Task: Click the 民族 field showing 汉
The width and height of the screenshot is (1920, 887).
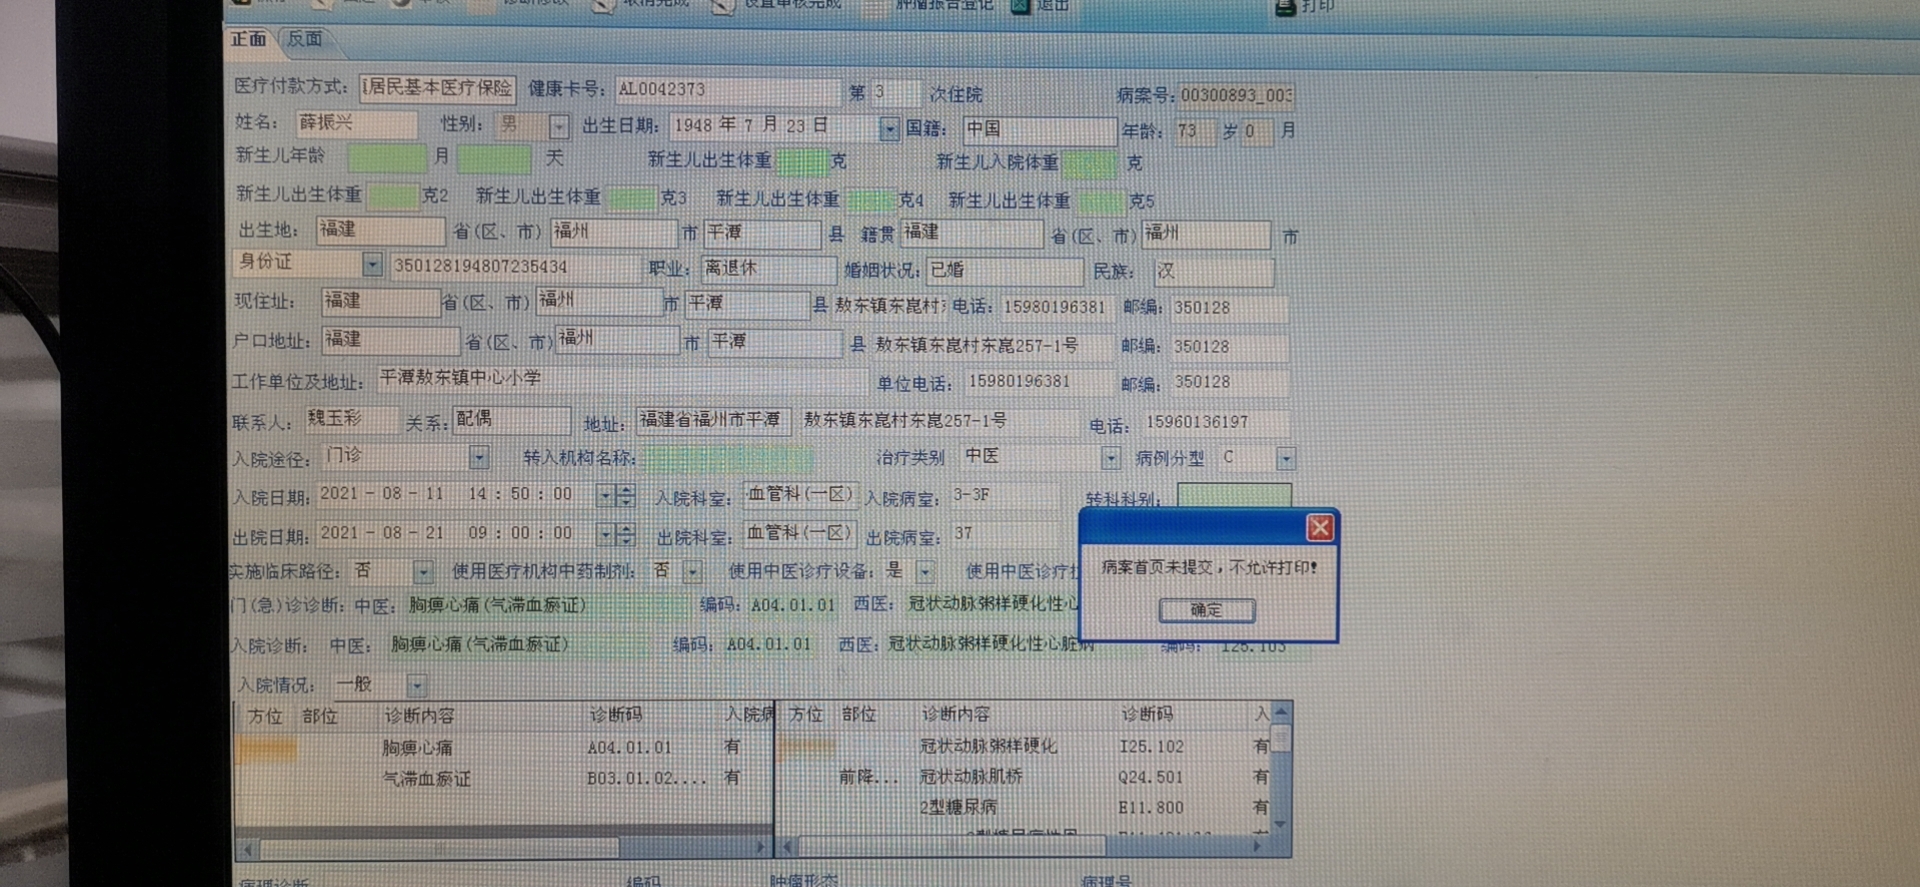Action: click(1214, 271)
